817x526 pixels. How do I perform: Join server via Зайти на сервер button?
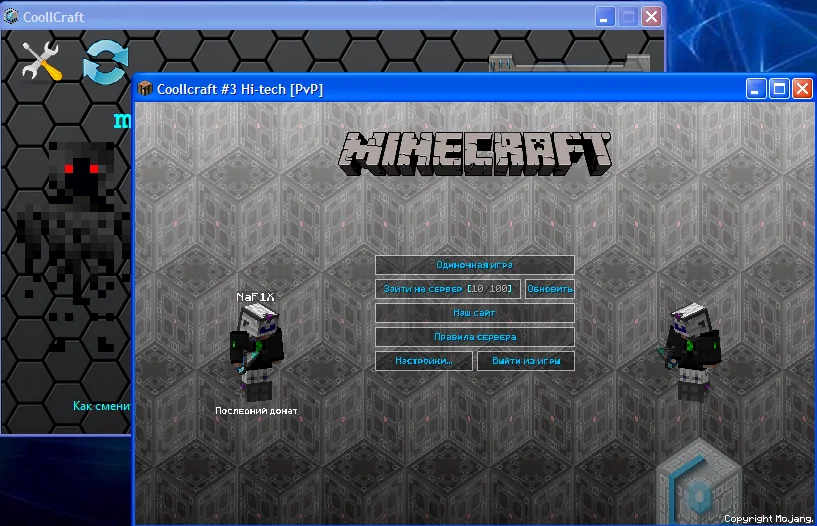447,289
